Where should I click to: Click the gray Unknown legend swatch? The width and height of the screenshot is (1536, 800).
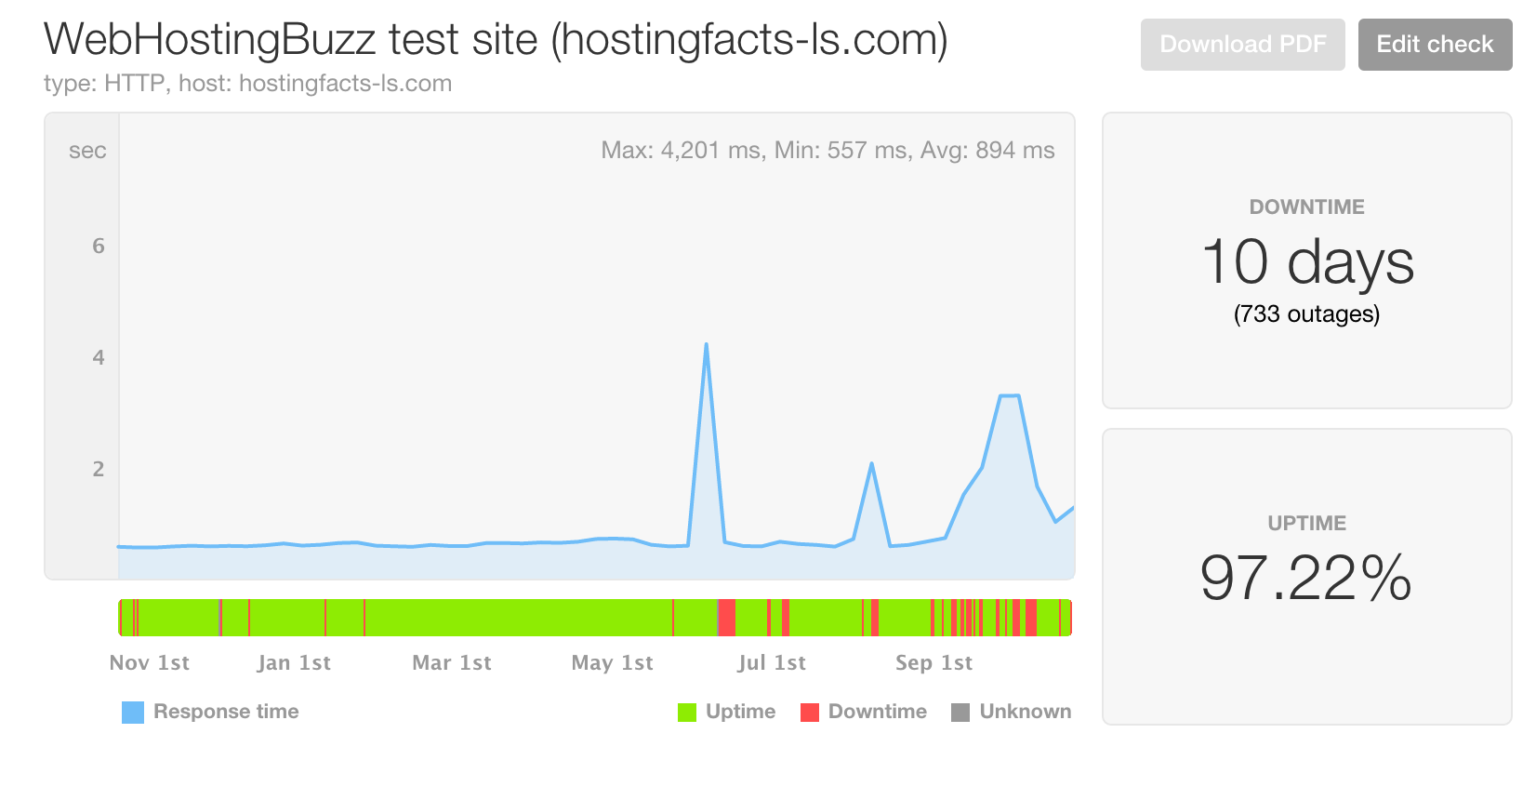click(x=960, y=712)
